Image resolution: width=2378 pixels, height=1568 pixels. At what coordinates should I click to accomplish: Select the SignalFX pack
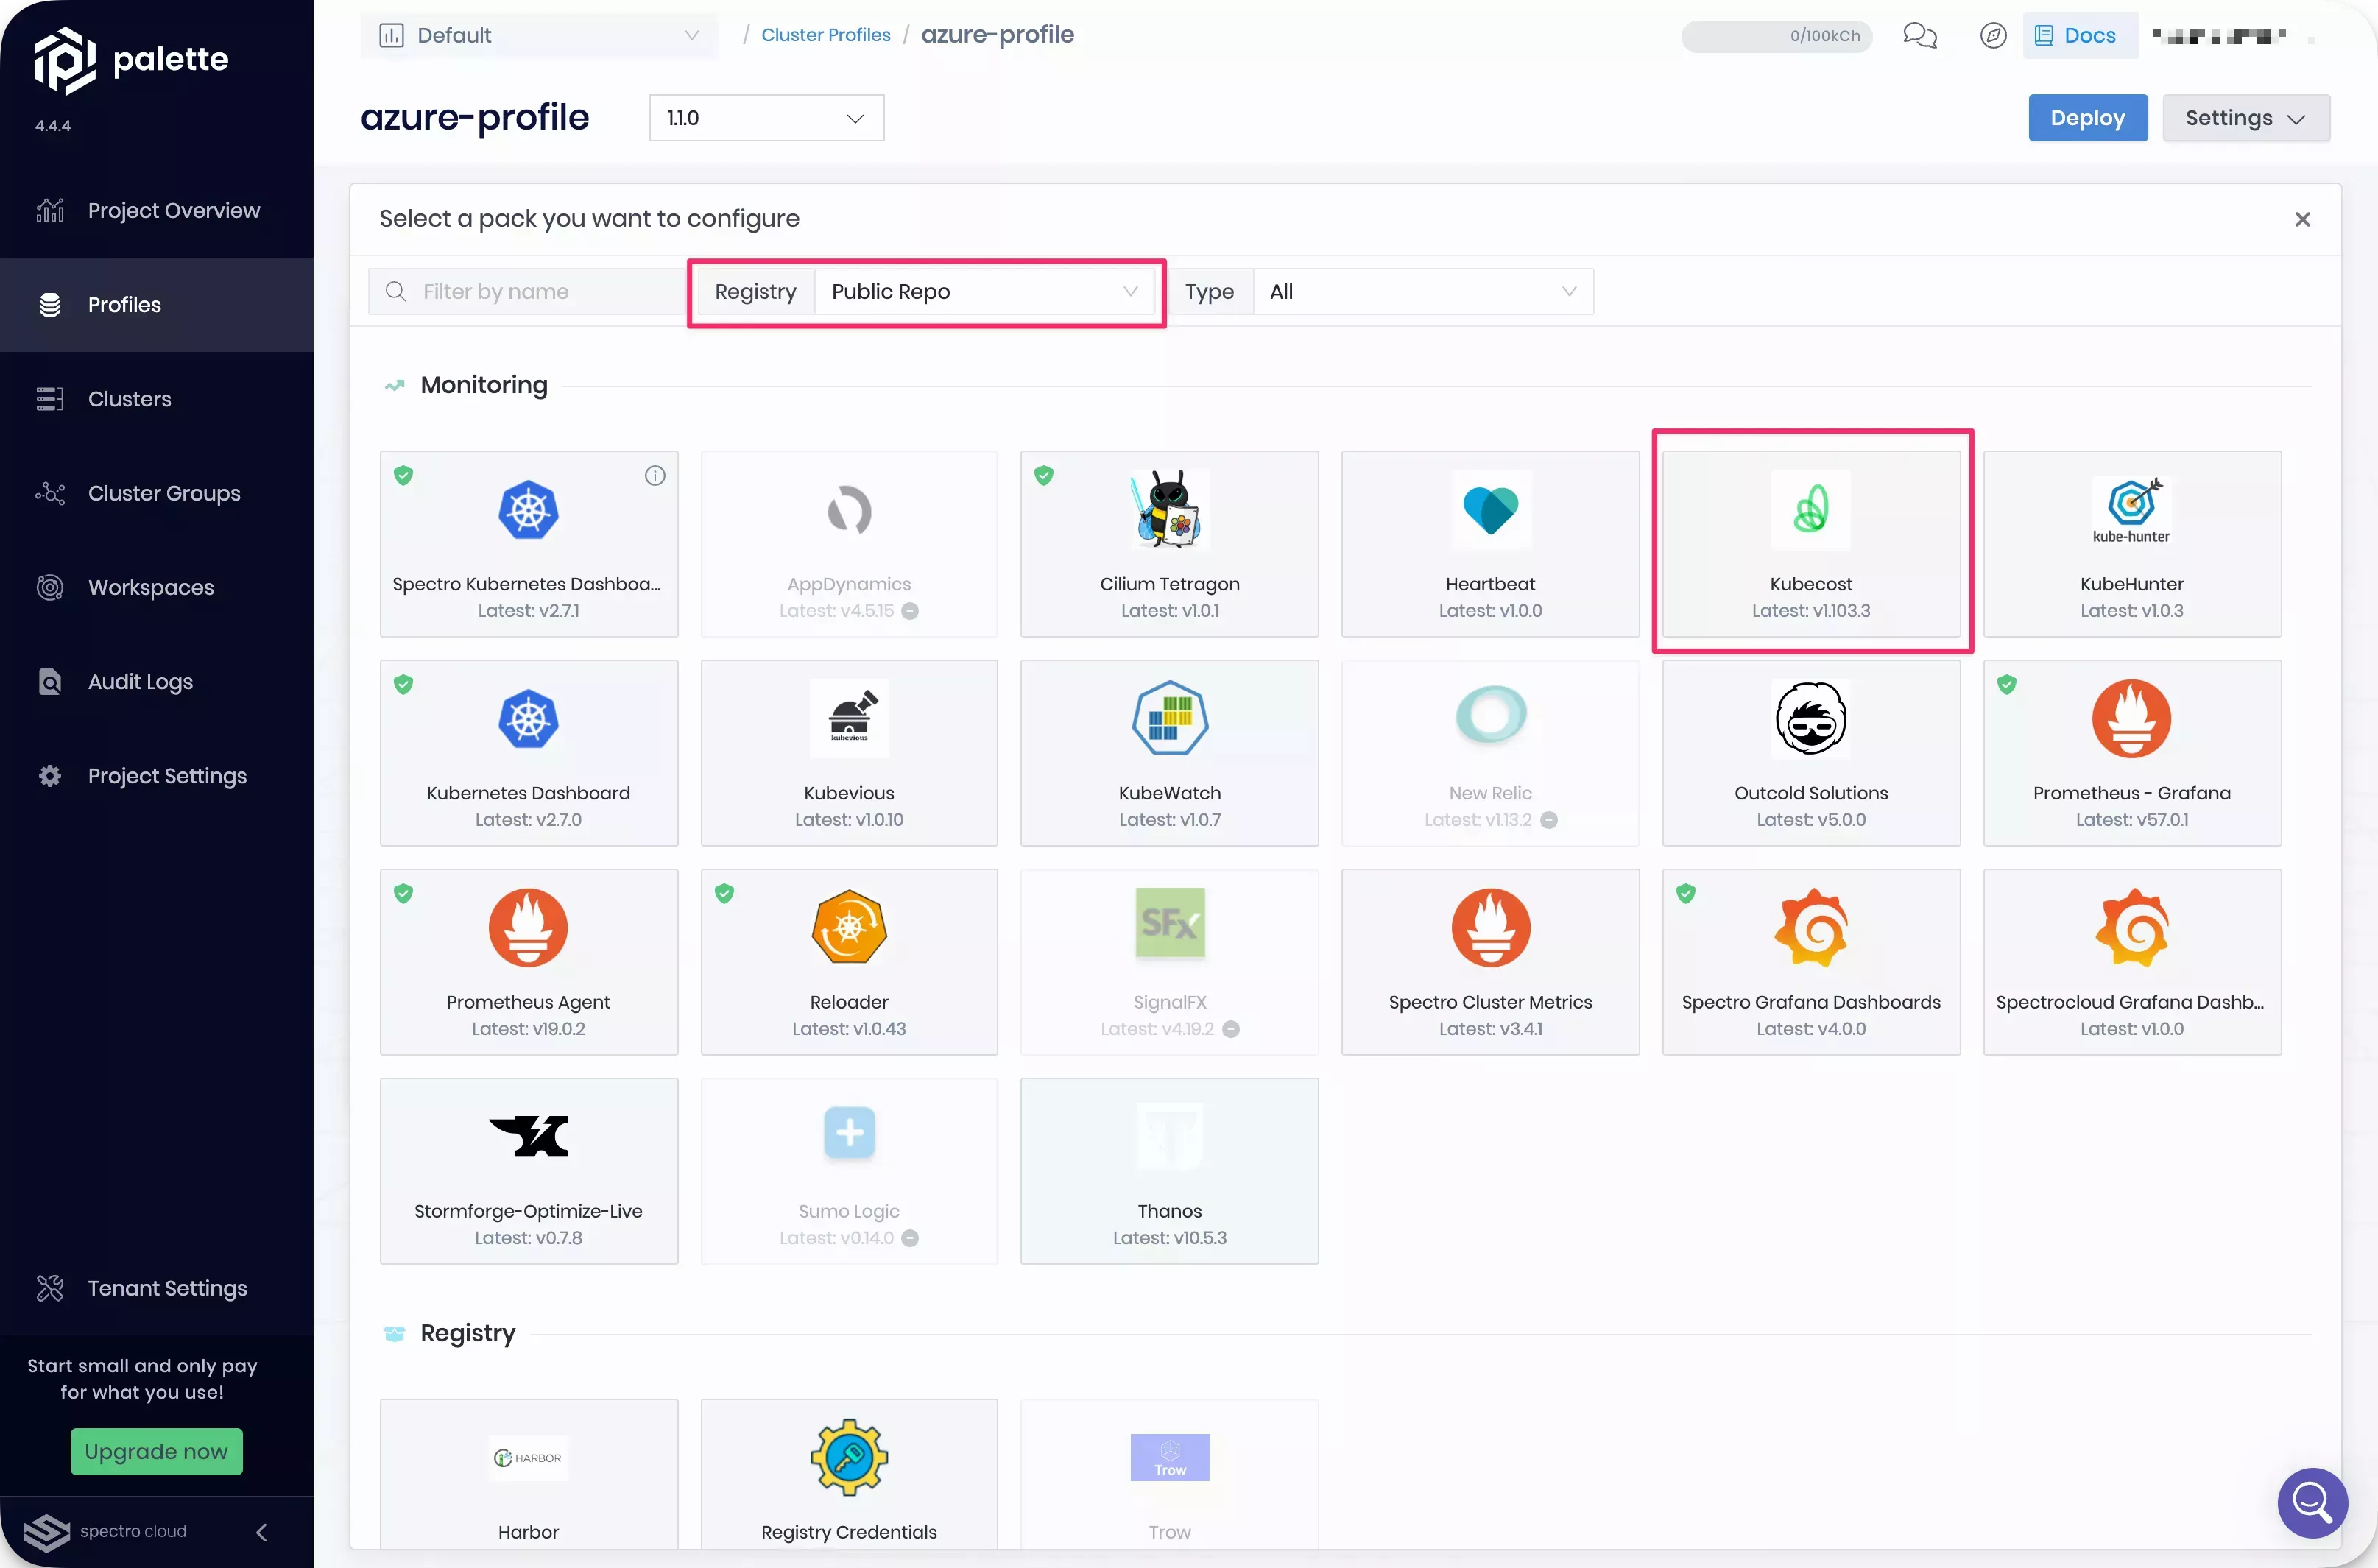pos(1169,961)
